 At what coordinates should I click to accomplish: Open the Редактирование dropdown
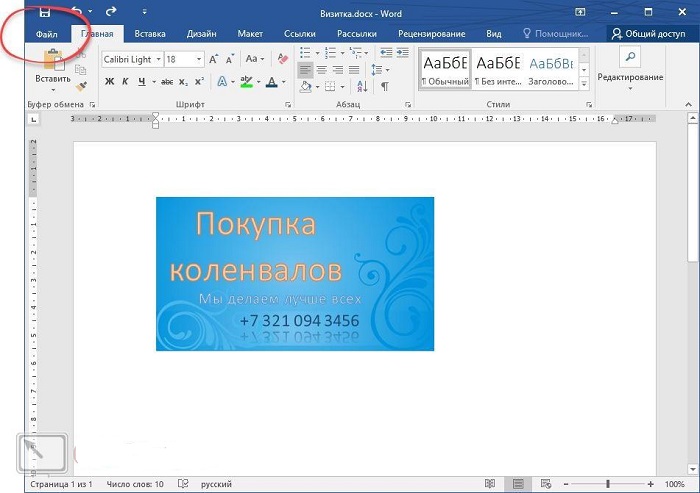[630, 70]
